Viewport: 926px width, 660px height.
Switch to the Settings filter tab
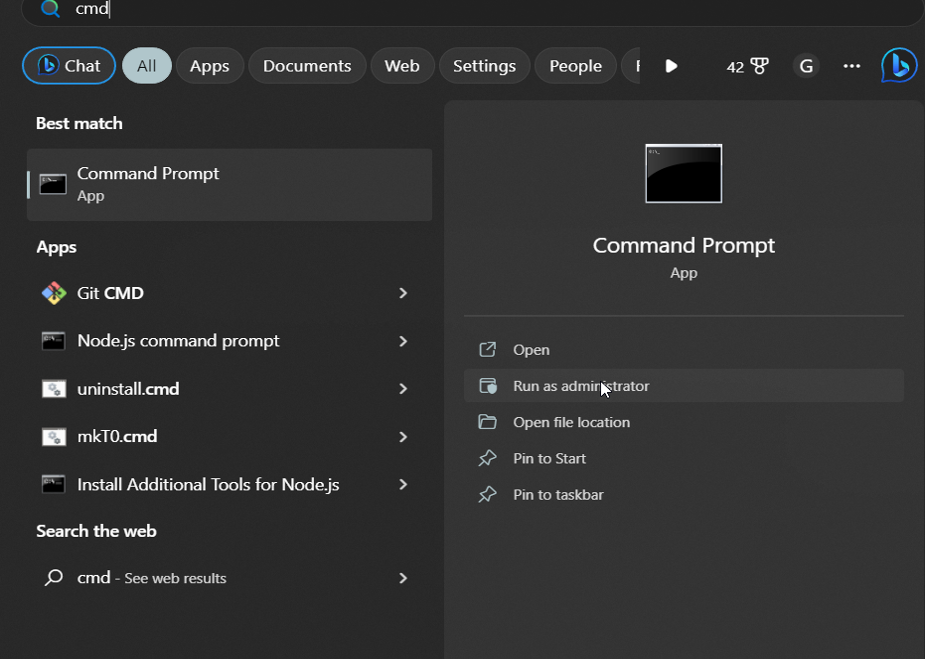[484, 66]
